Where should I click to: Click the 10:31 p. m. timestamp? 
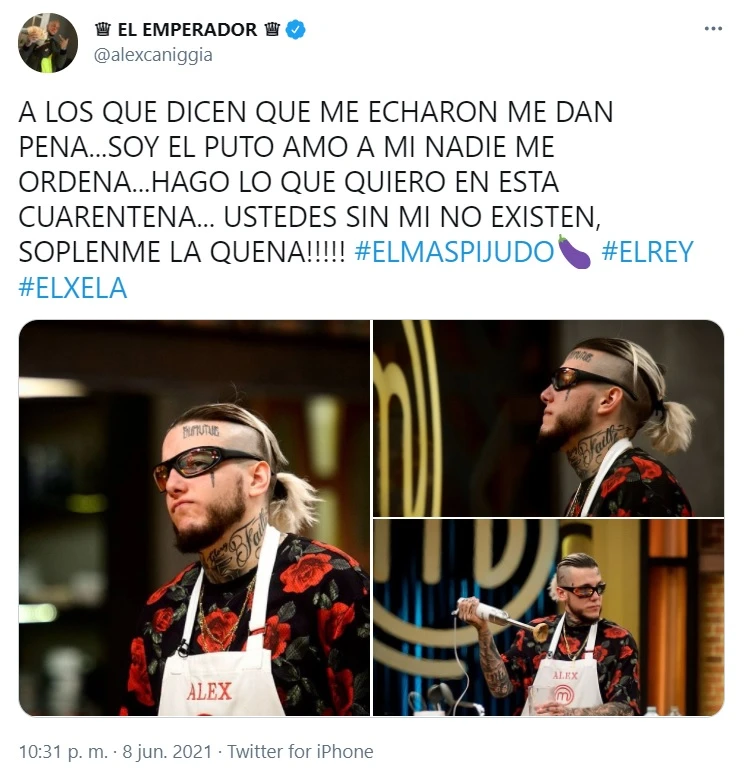coord(63,751)
